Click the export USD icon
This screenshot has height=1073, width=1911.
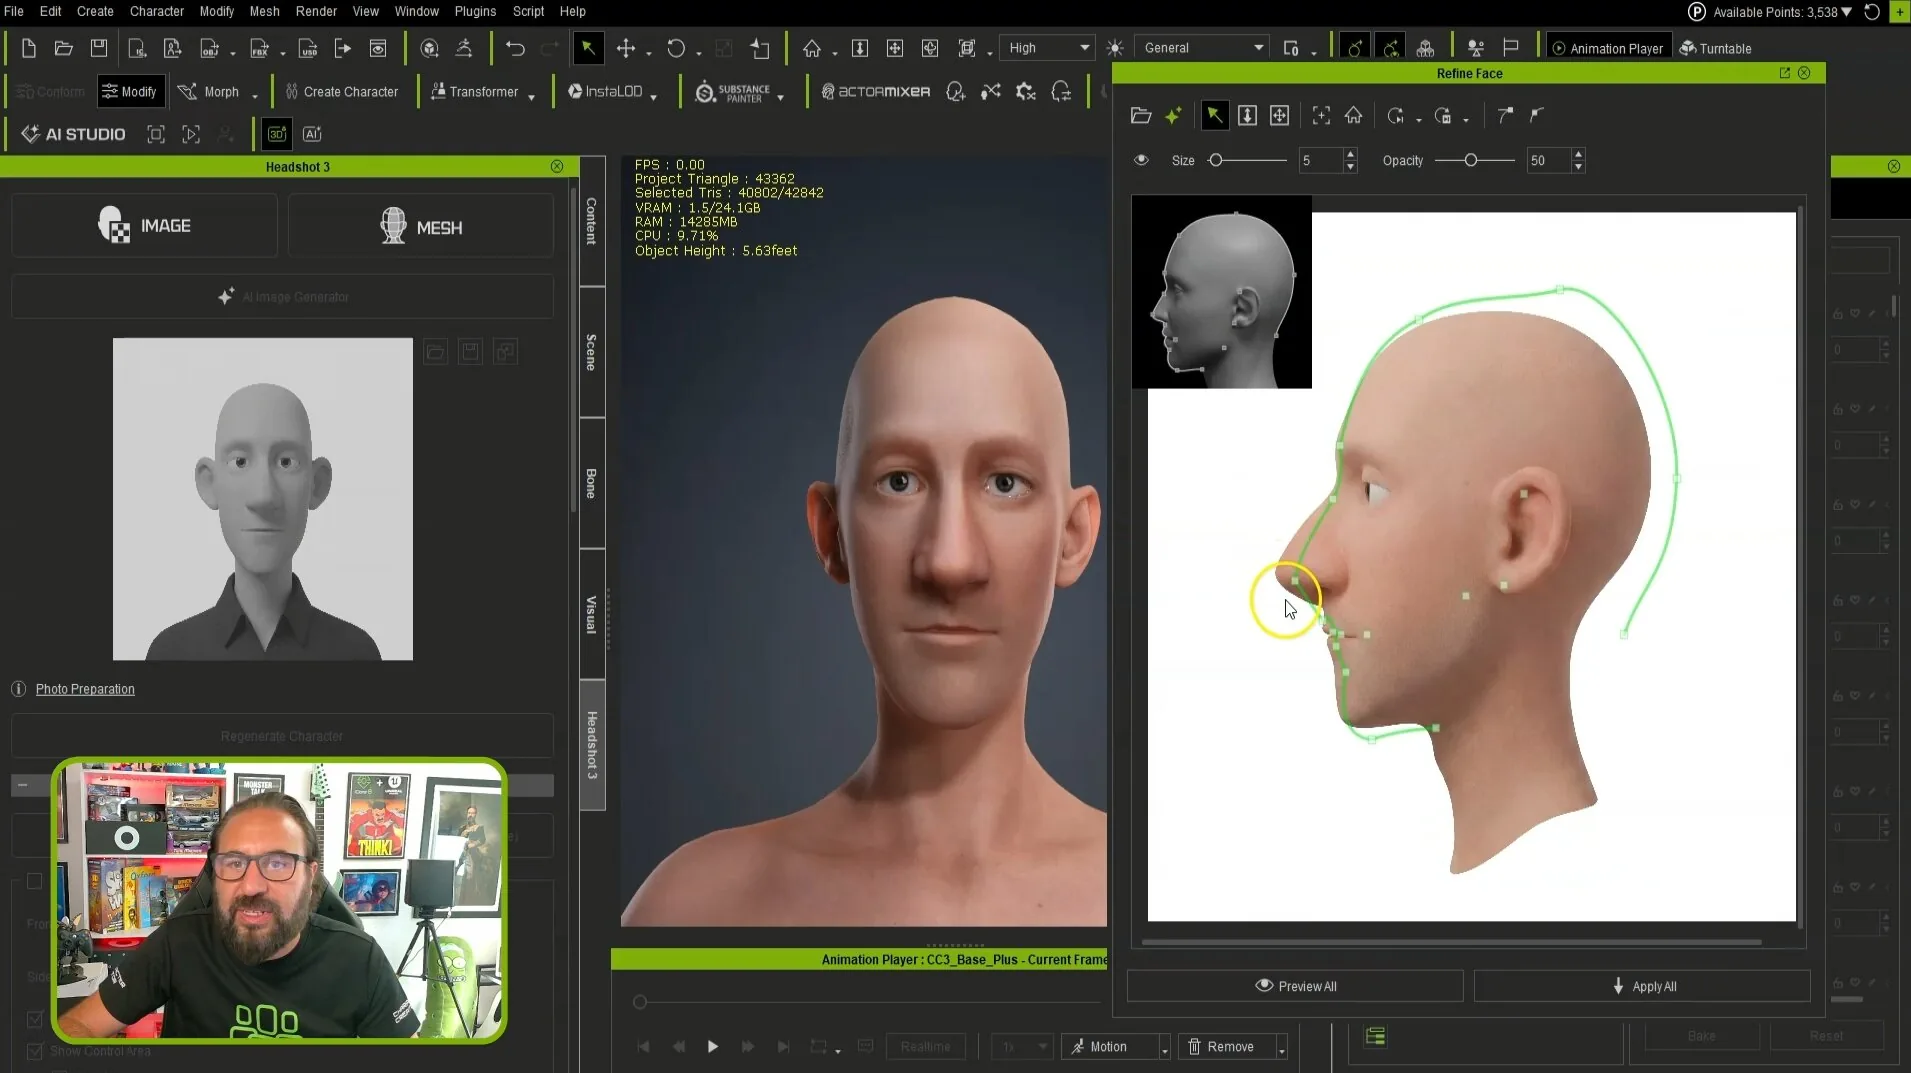pos(308,48)
